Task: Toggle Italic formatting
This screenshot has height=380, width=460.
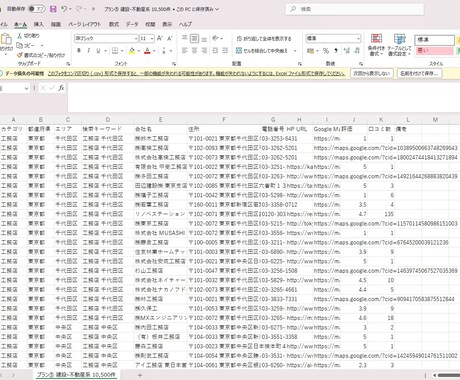Action: (x=88, y=51)
